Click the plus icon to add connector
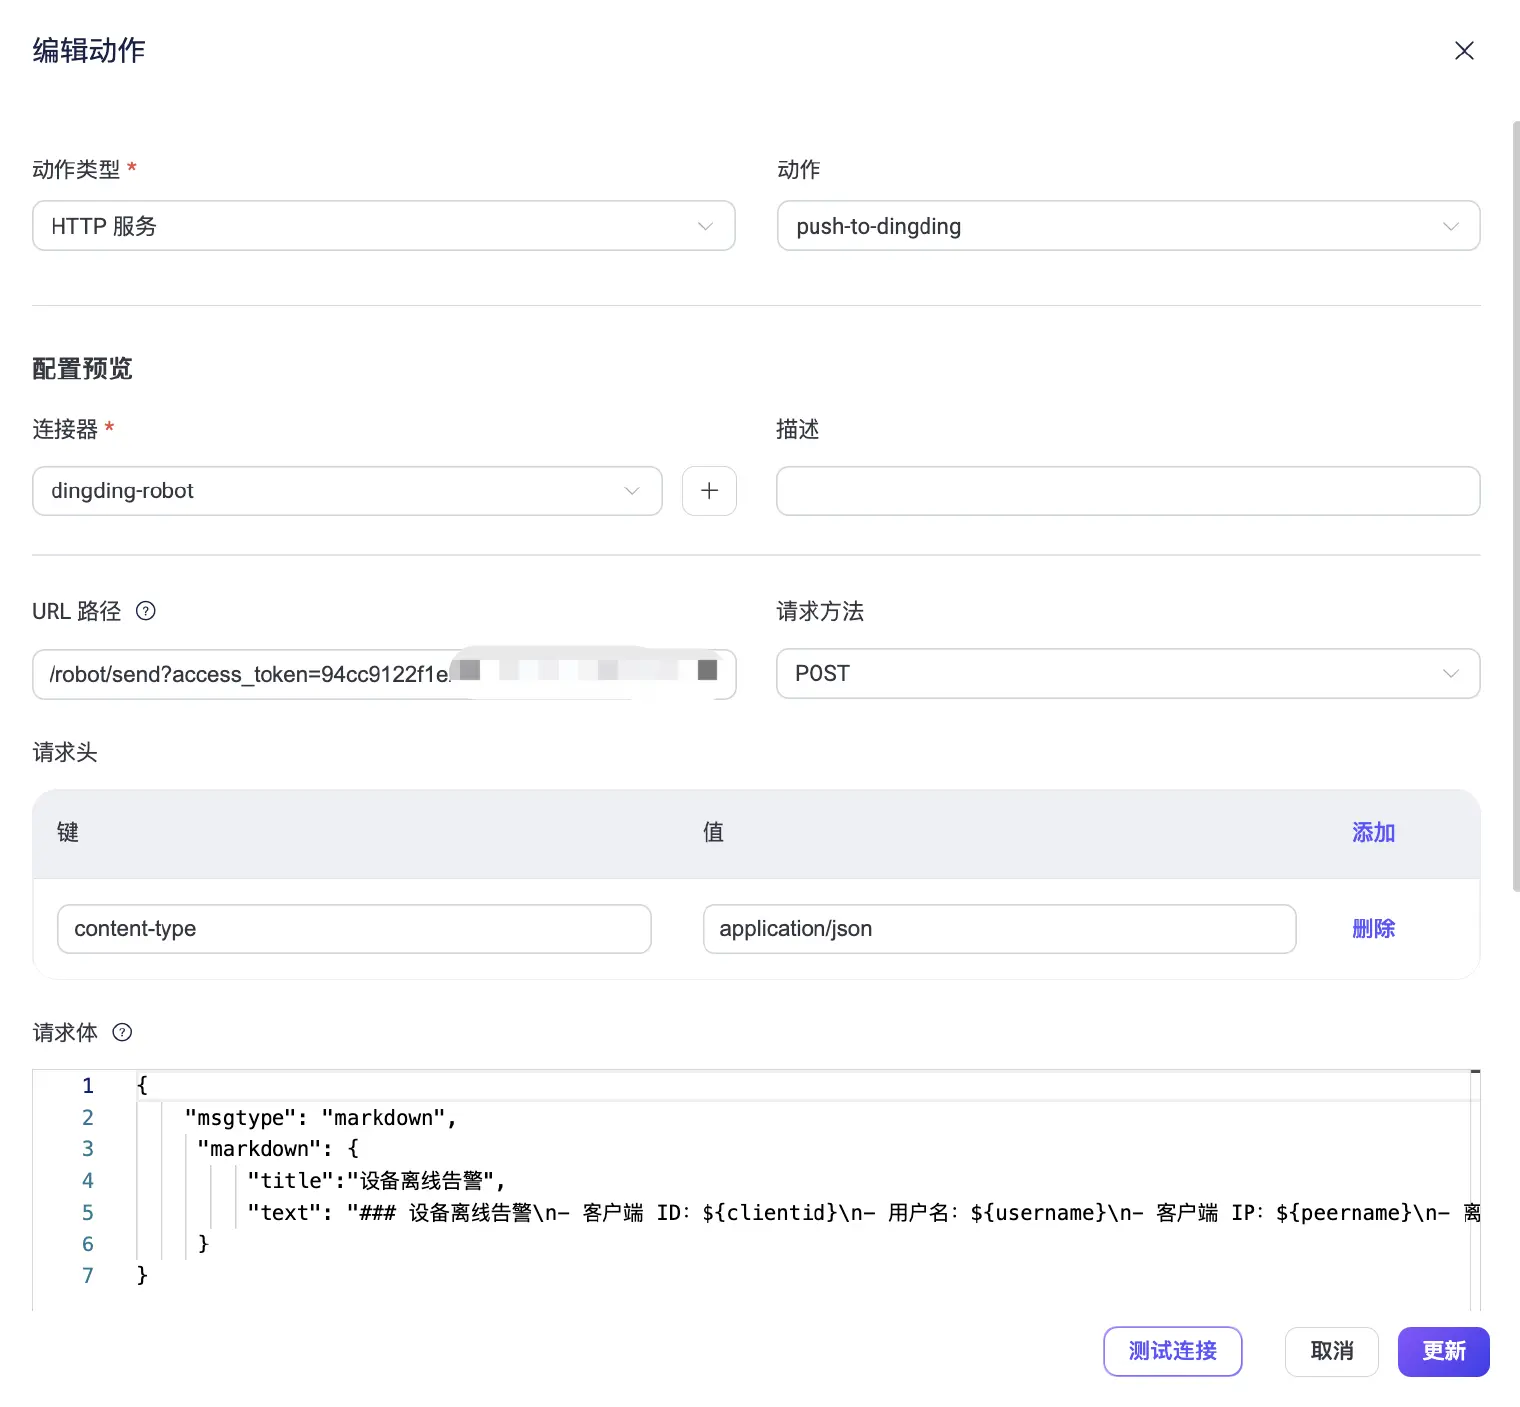Image resolution: width=1520 pixels, height=1407 pixels. pyautogui.click(x=709, y=491)
